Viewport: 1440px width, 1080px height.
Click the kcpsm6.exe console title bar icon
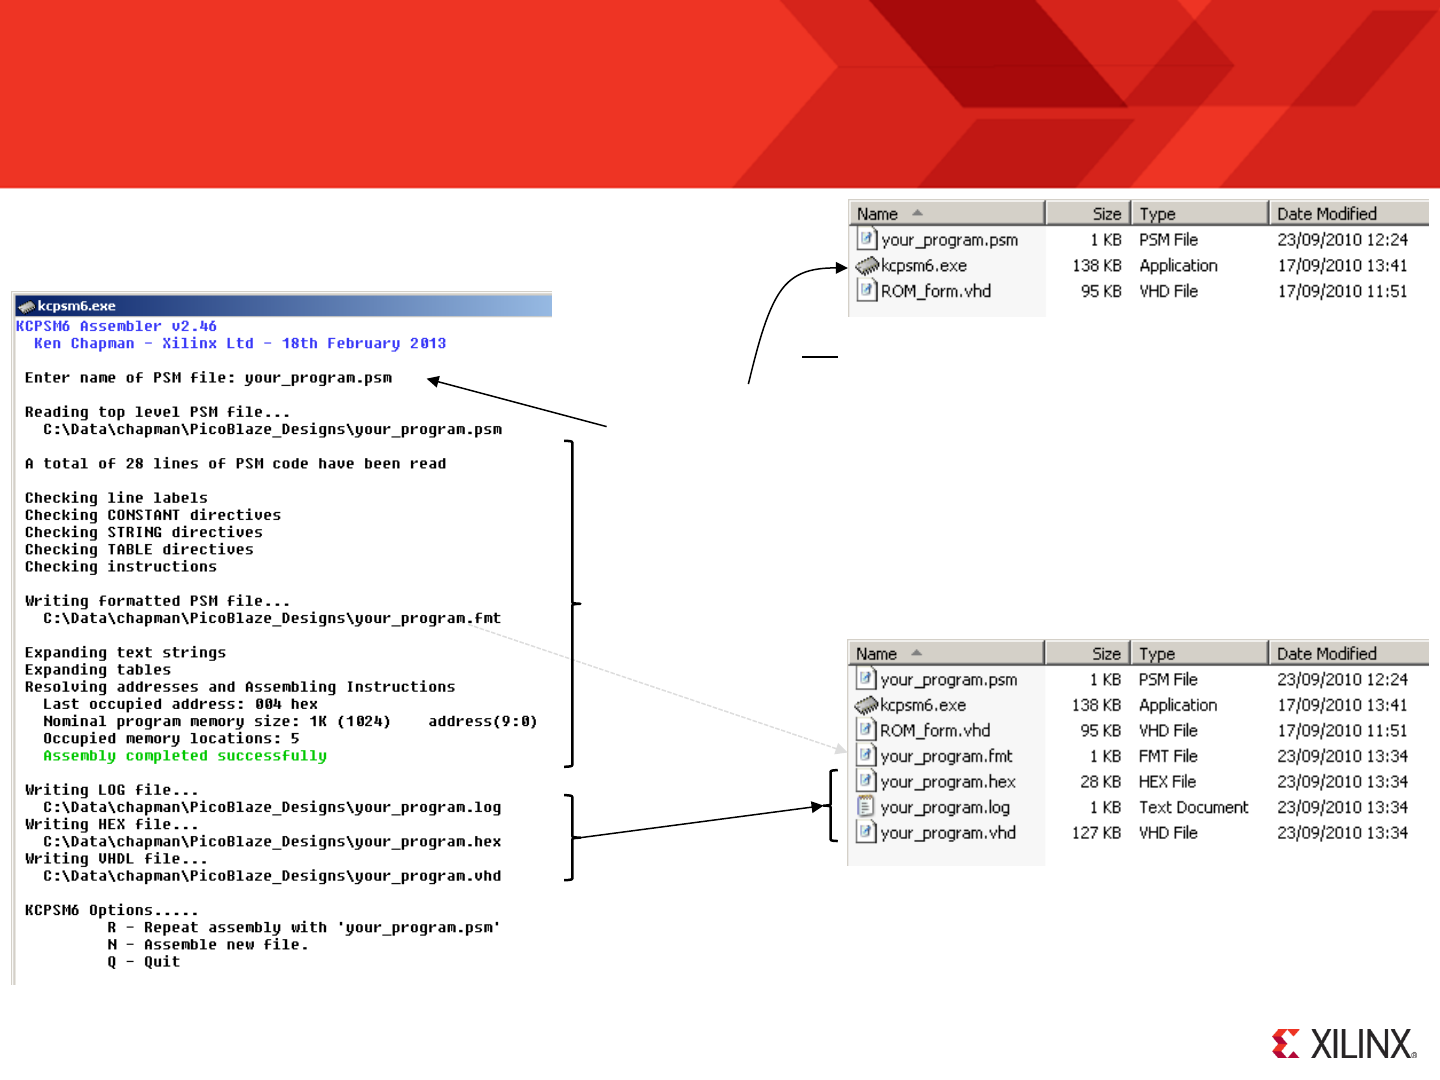26,306
